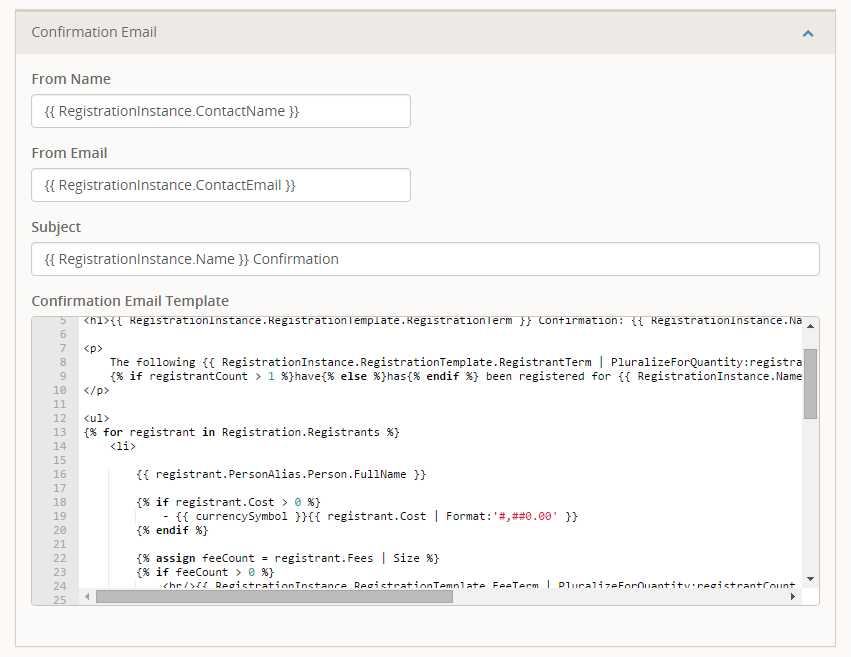The height and width of the screenshot is (657, 851).
Task: Select the Subject input field
Action: (425, 259)
